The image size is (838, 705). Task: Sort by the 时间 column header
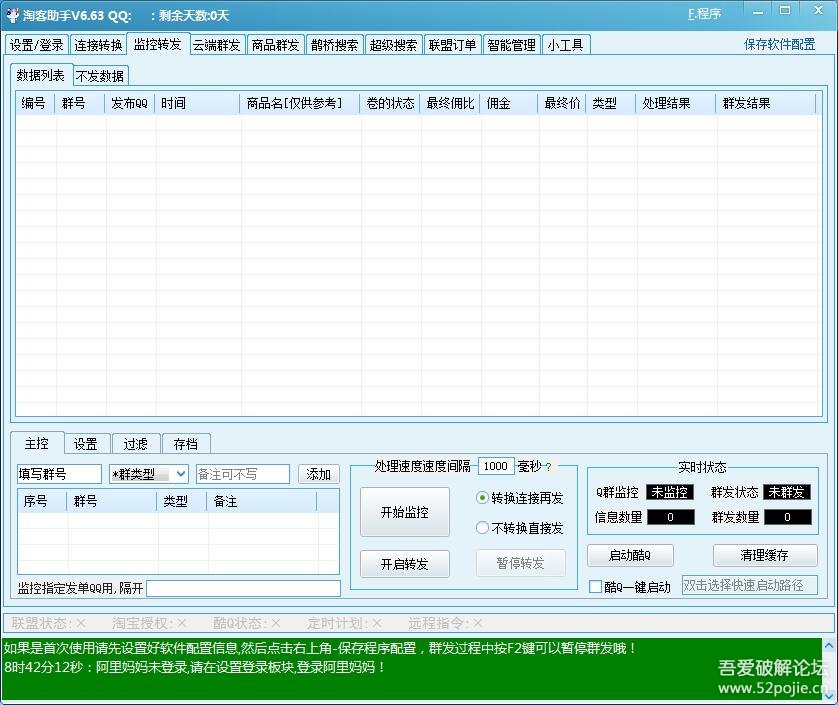point(197,103)
